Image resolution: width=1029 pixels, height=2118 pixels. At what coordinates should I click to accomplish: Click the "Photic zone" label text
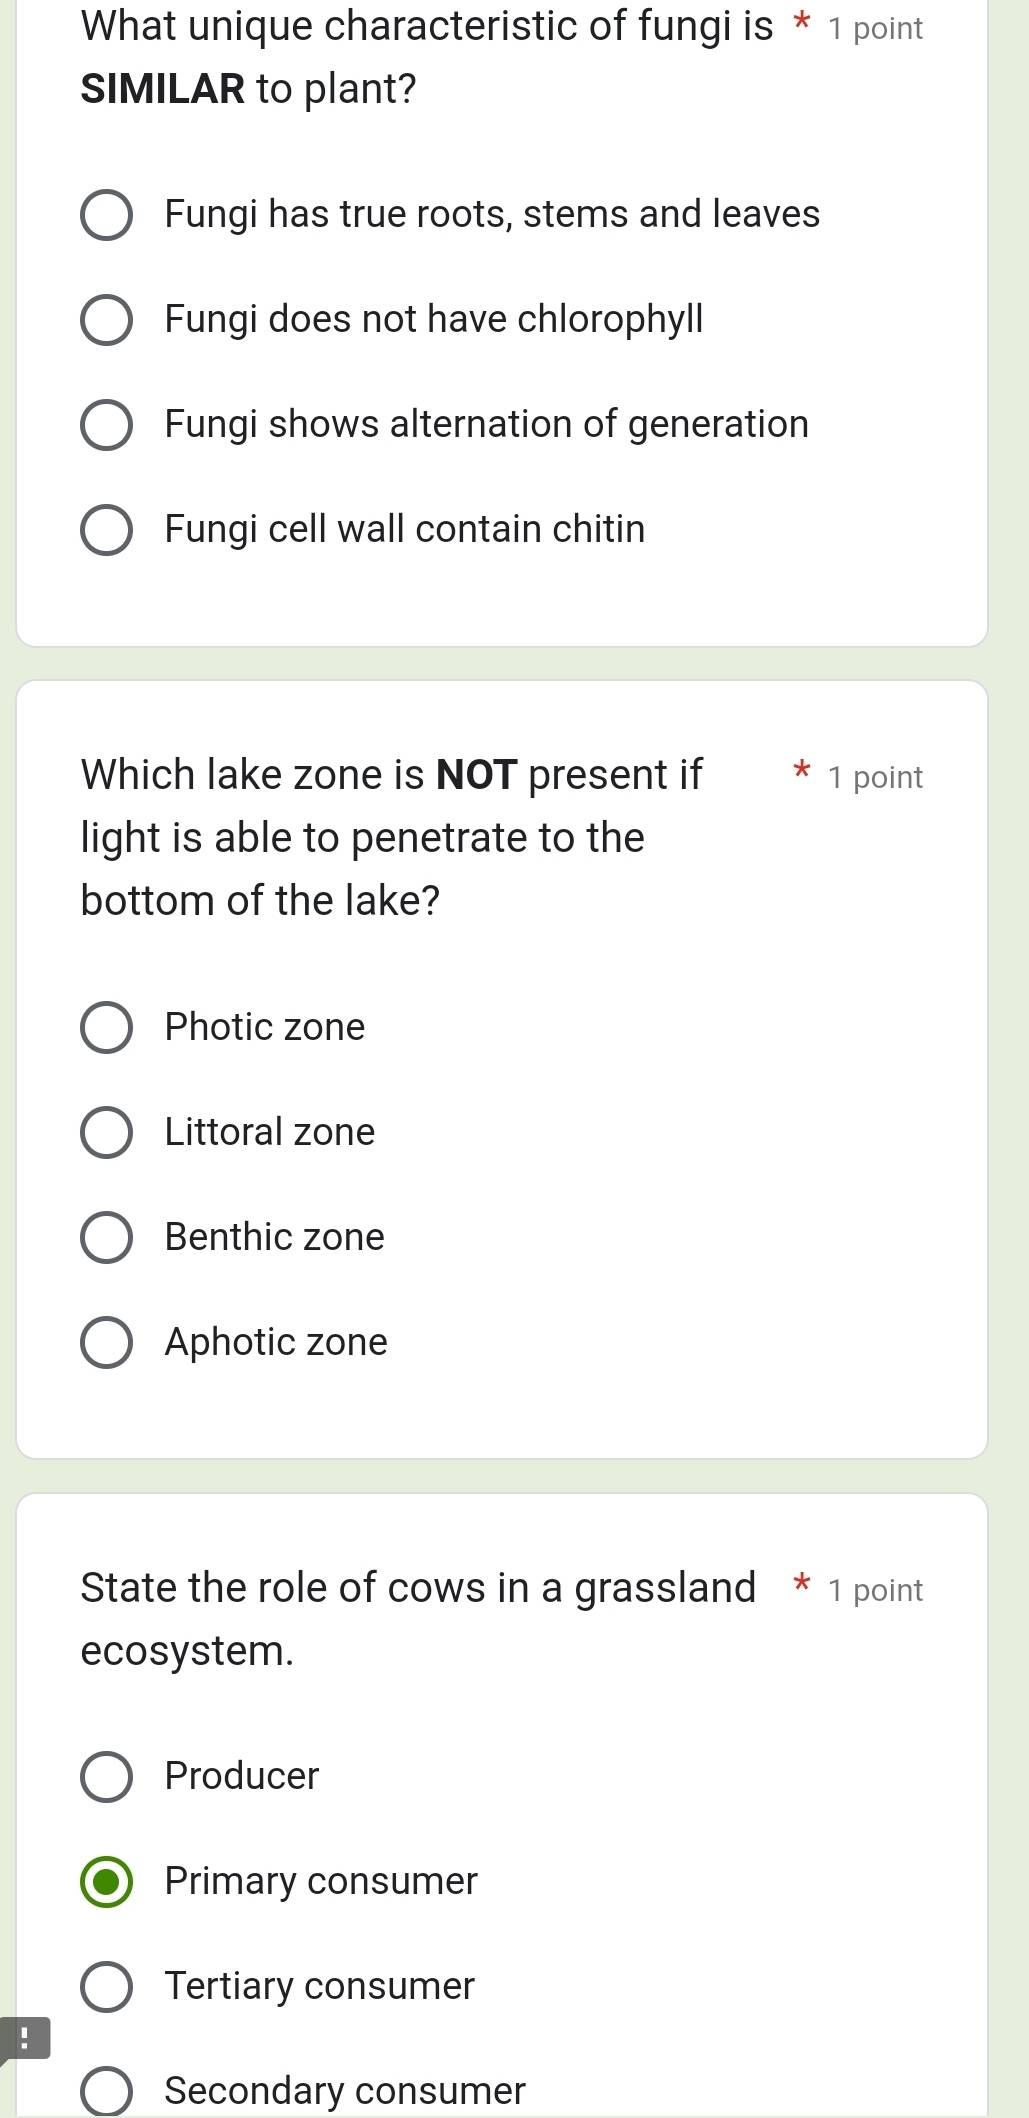pyautogui.click(x=264, y=1027)
